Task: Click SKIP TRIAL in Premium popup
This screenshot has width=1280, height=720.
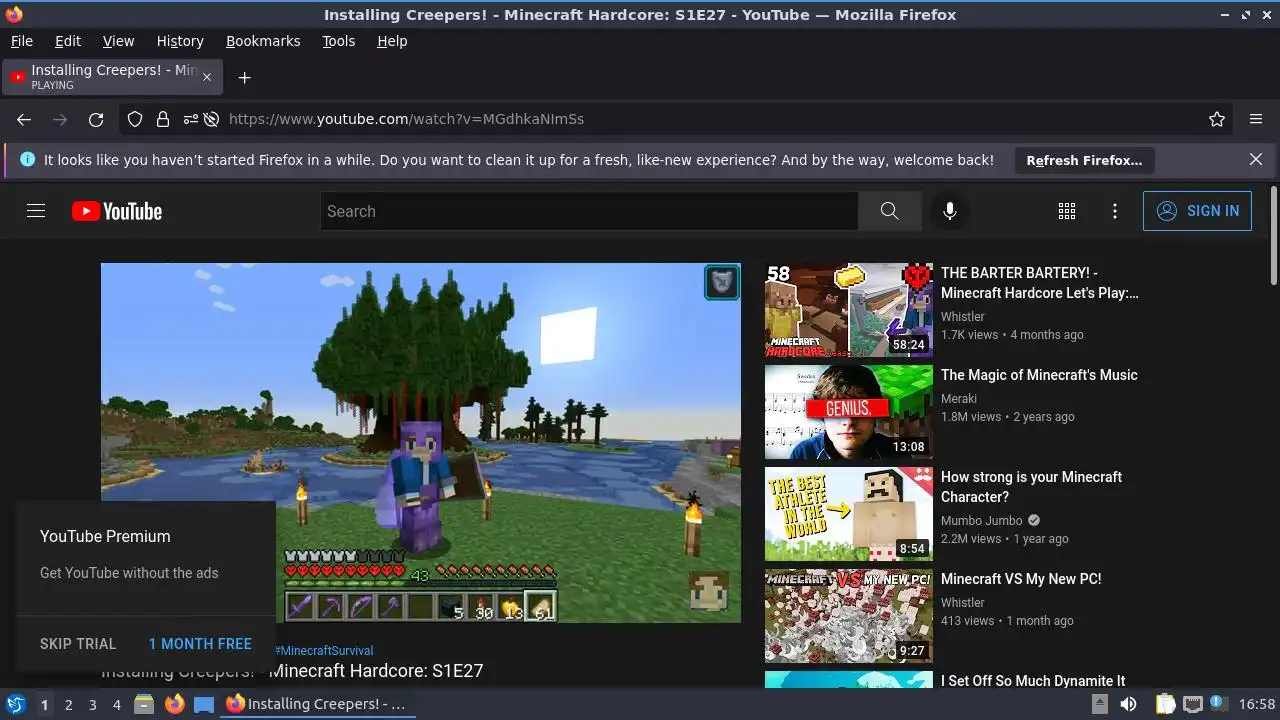Action: pyautogui.click(x=78, y=644)
